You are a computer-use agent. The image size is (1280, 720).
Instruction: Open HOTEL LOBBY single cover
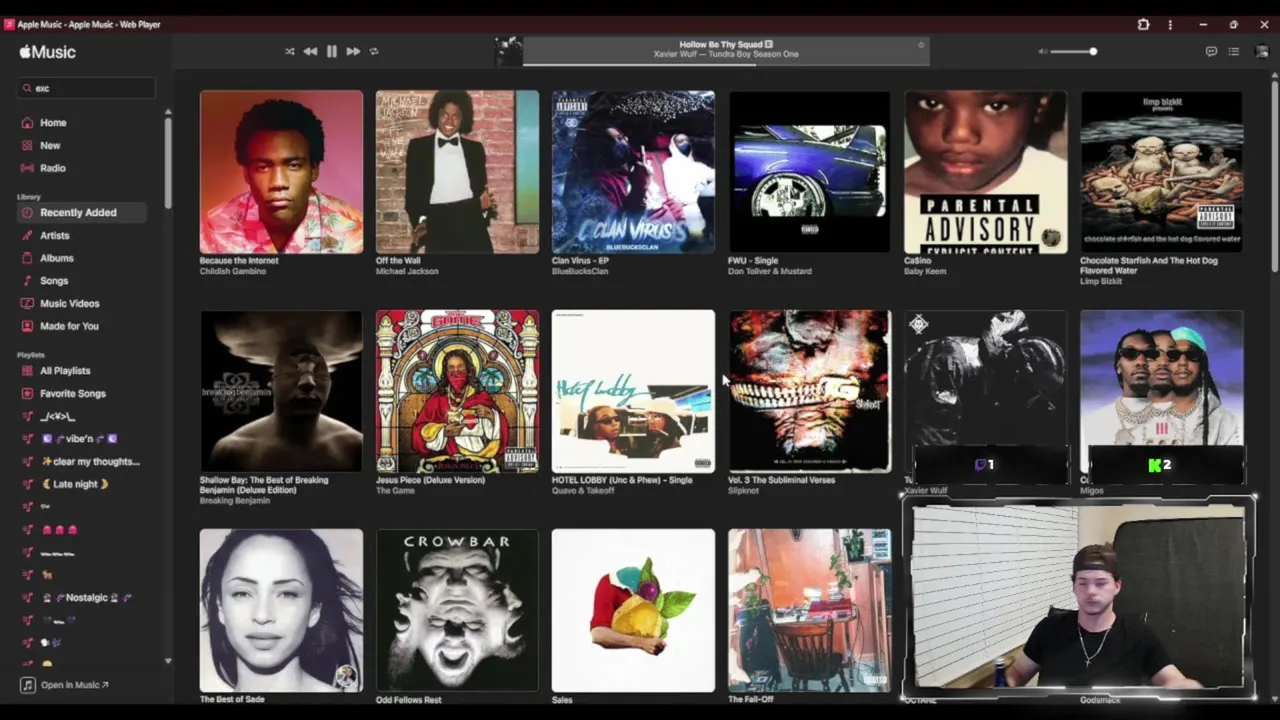click(633, 391)
